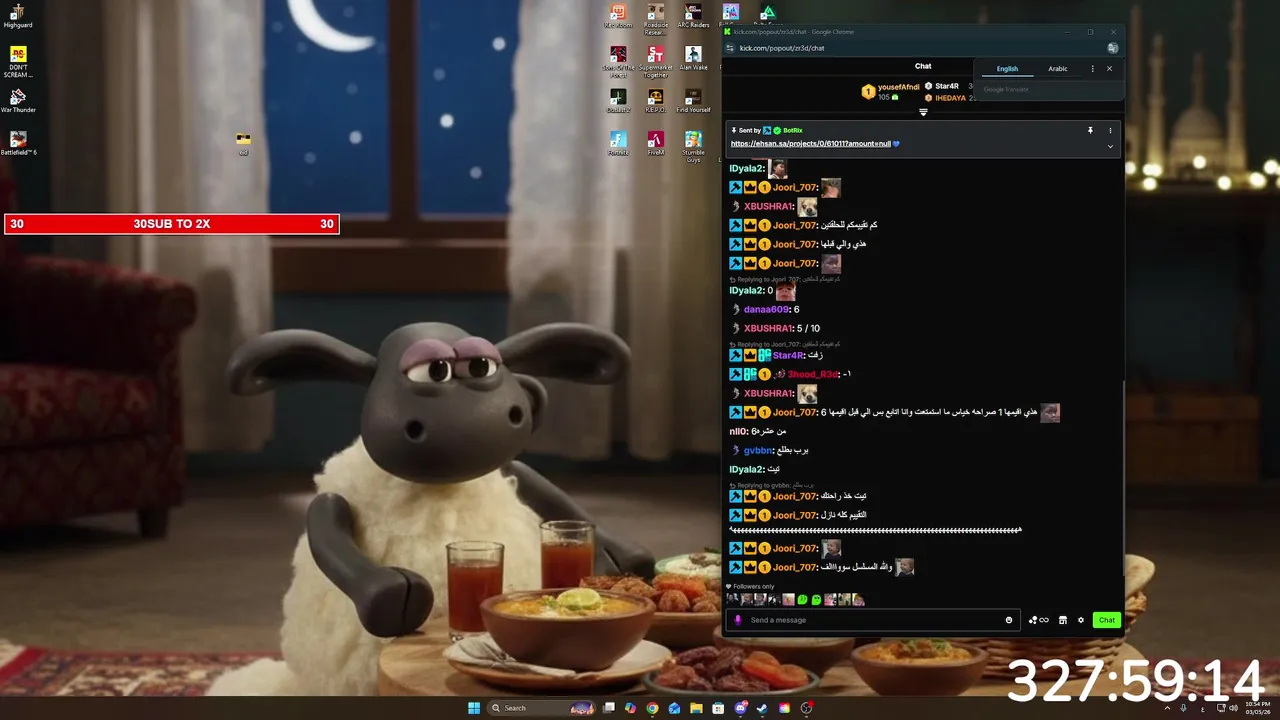Click 3hood_R3d username in chat
The image size is (1280, 720).
[x=813, y=374]
